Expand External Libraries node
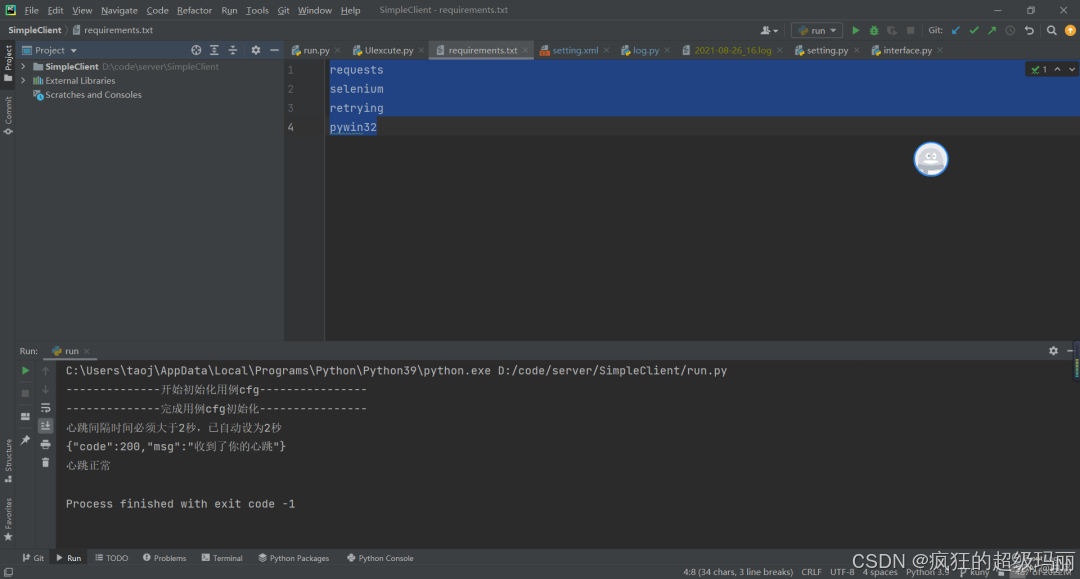 [x=23, y=81]
